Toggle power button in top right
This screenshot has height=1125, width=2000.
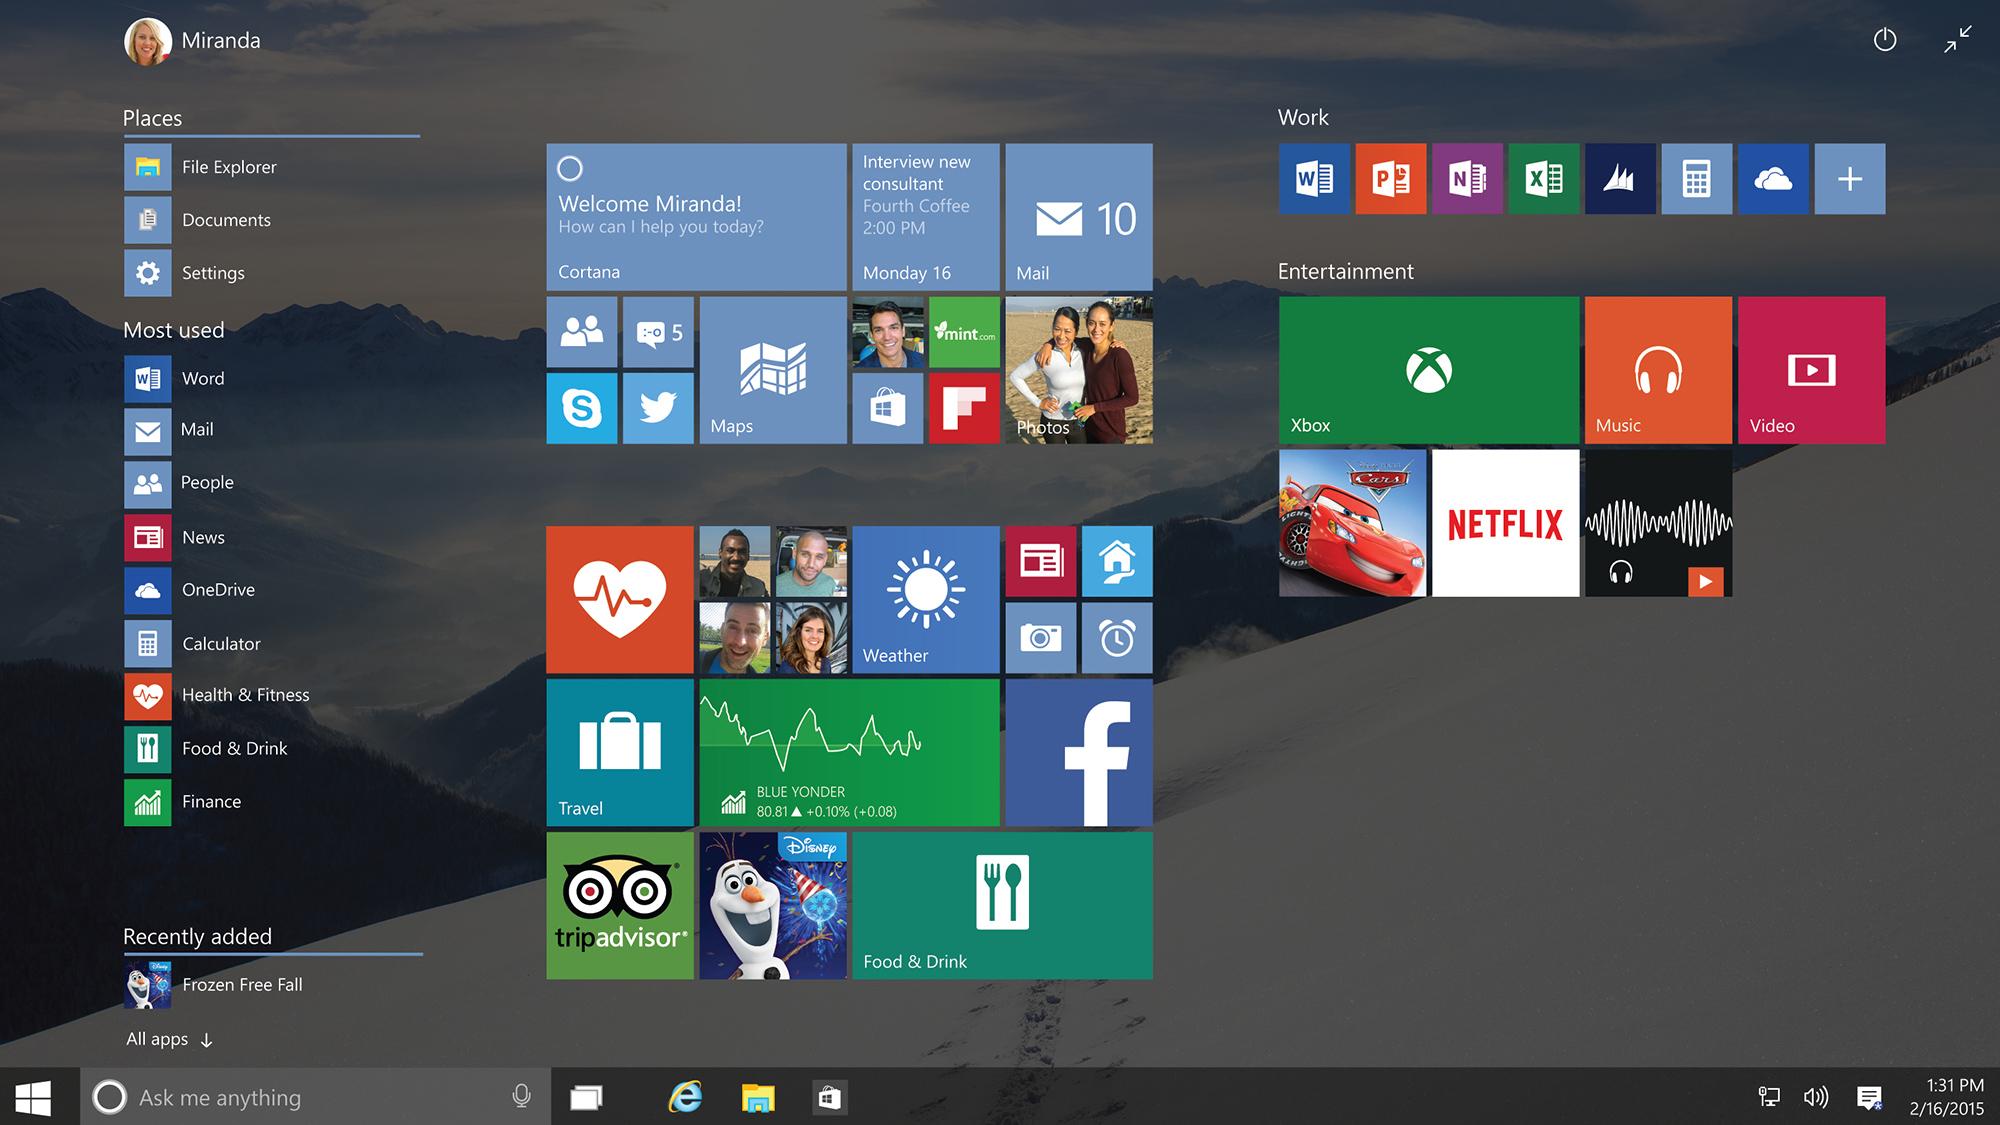tap(1883, 37)
